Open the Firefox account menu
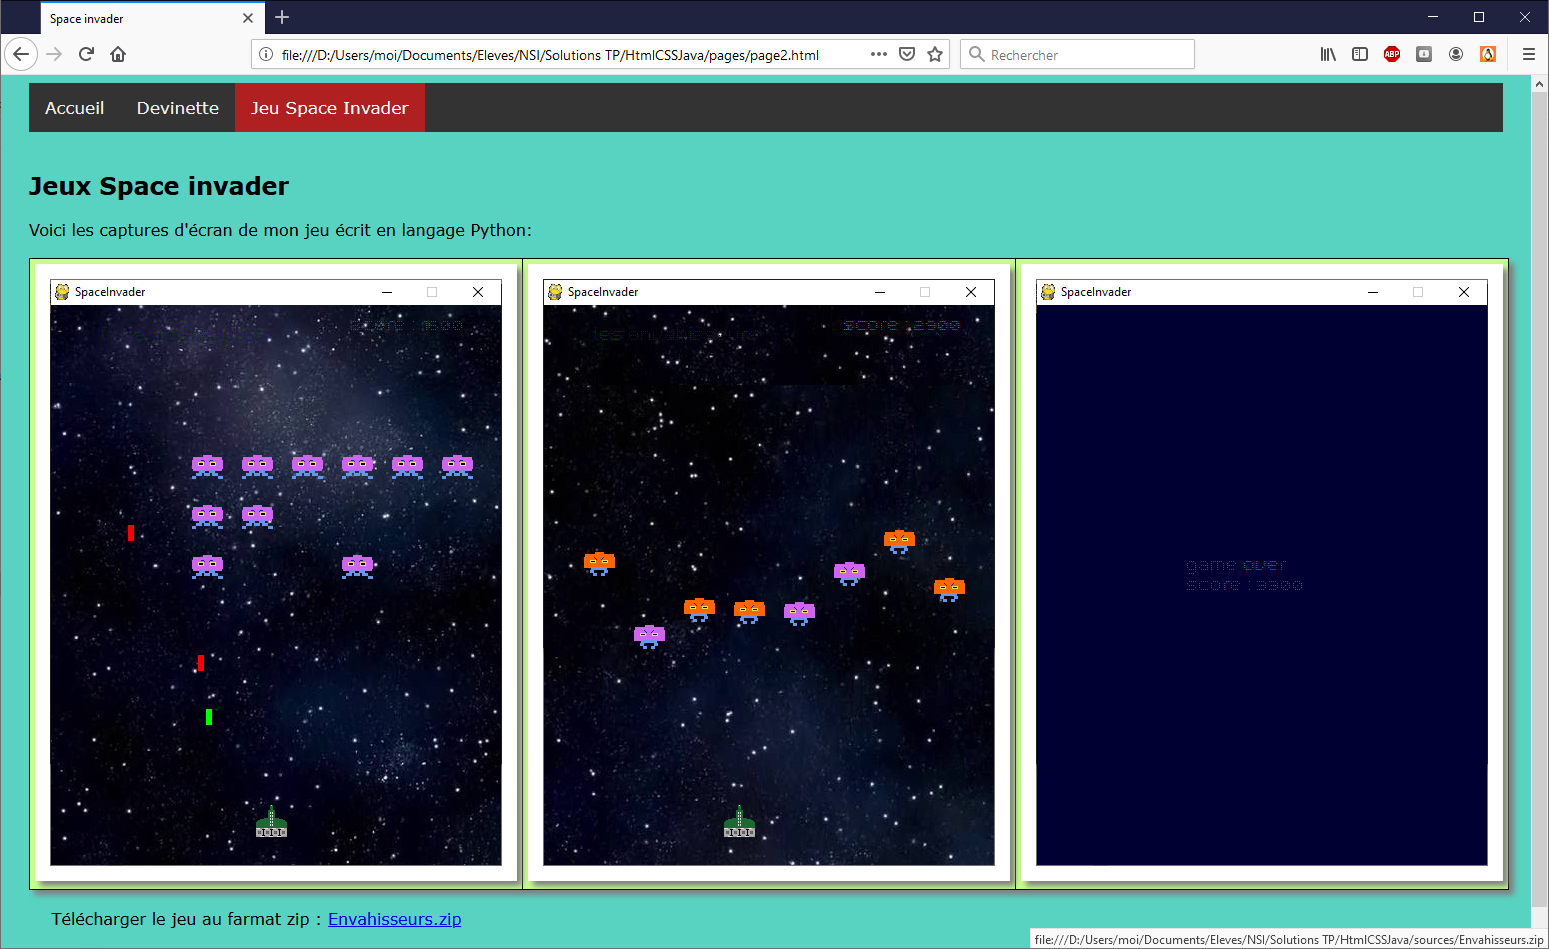 point(1456,54)
